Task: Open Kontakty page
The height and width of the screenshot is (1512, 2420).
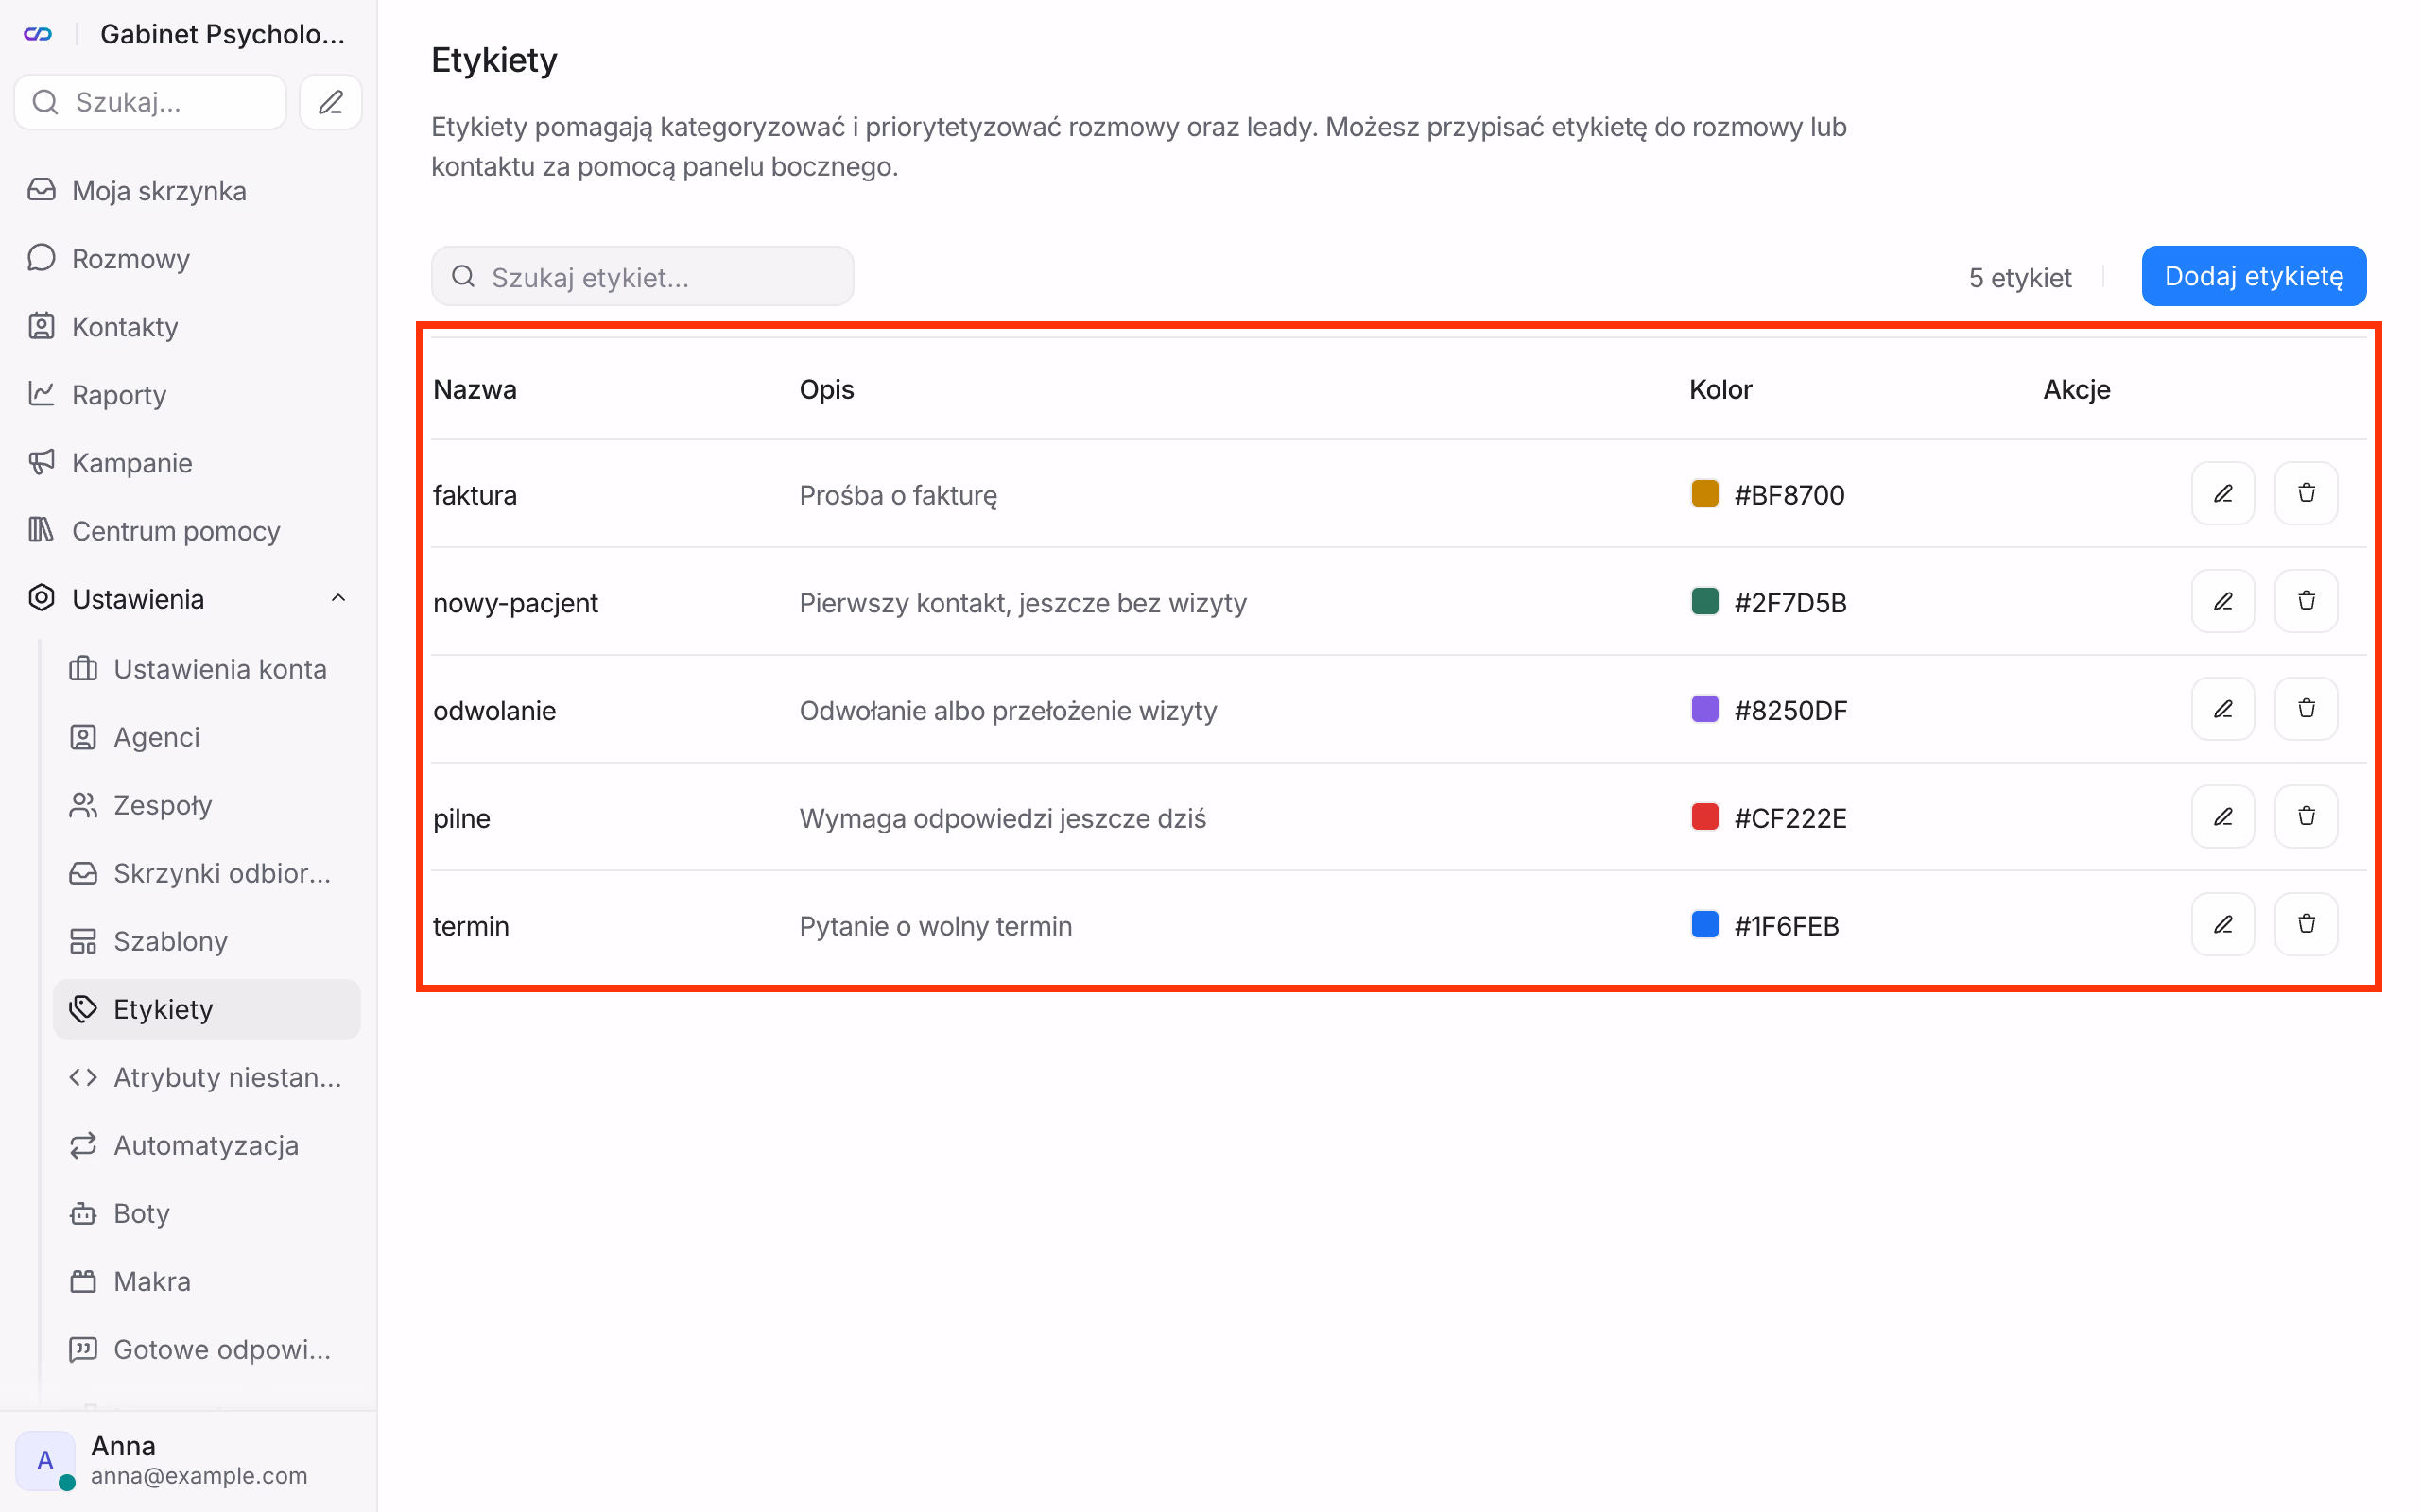Action: coord(189,327)
